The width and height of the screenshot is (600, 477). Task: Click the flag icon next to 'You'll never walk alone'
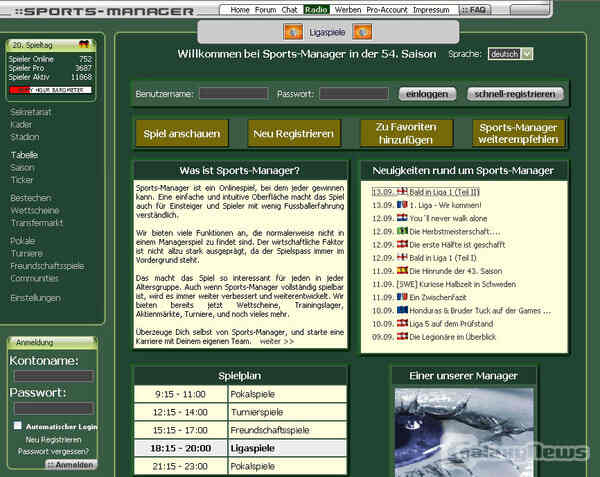click(402, 217)
